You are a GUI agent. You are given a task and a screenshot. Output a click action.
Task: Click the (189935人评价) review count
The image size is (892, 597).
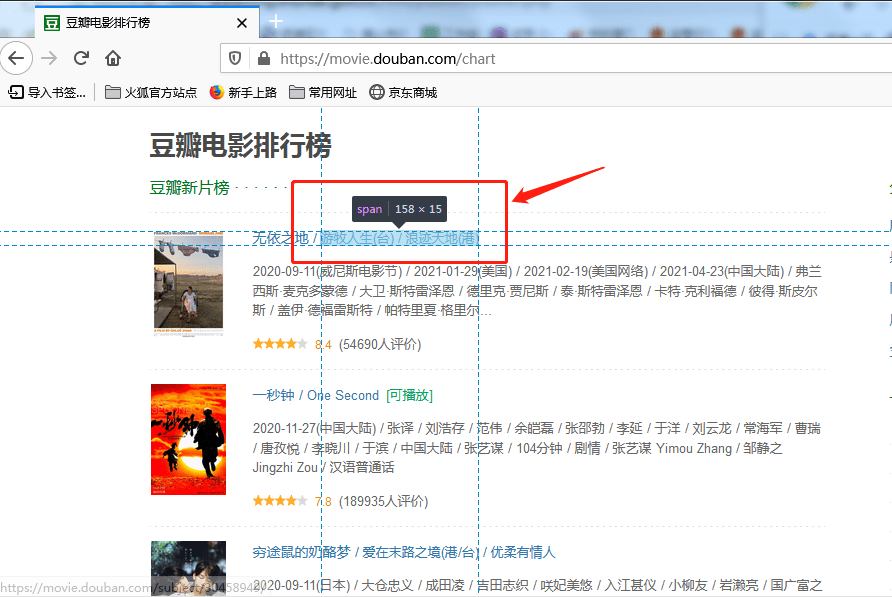(383, 501)
